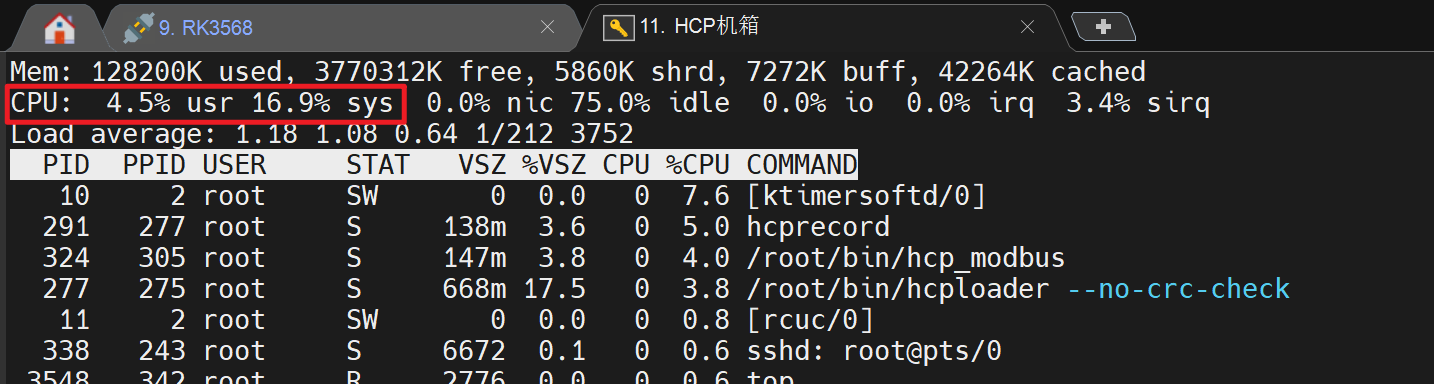Click the PPID column header

(153, 165)
